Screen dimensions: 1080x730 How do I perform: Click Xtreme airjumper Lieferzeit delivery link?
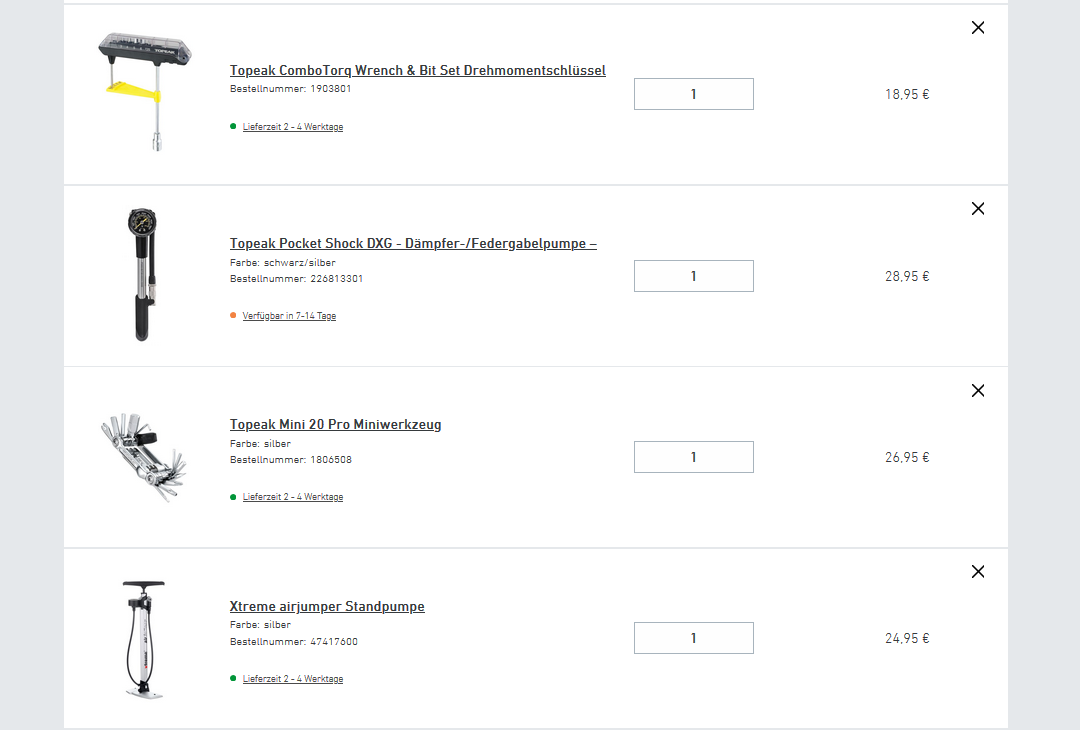[x=292, y=679]
